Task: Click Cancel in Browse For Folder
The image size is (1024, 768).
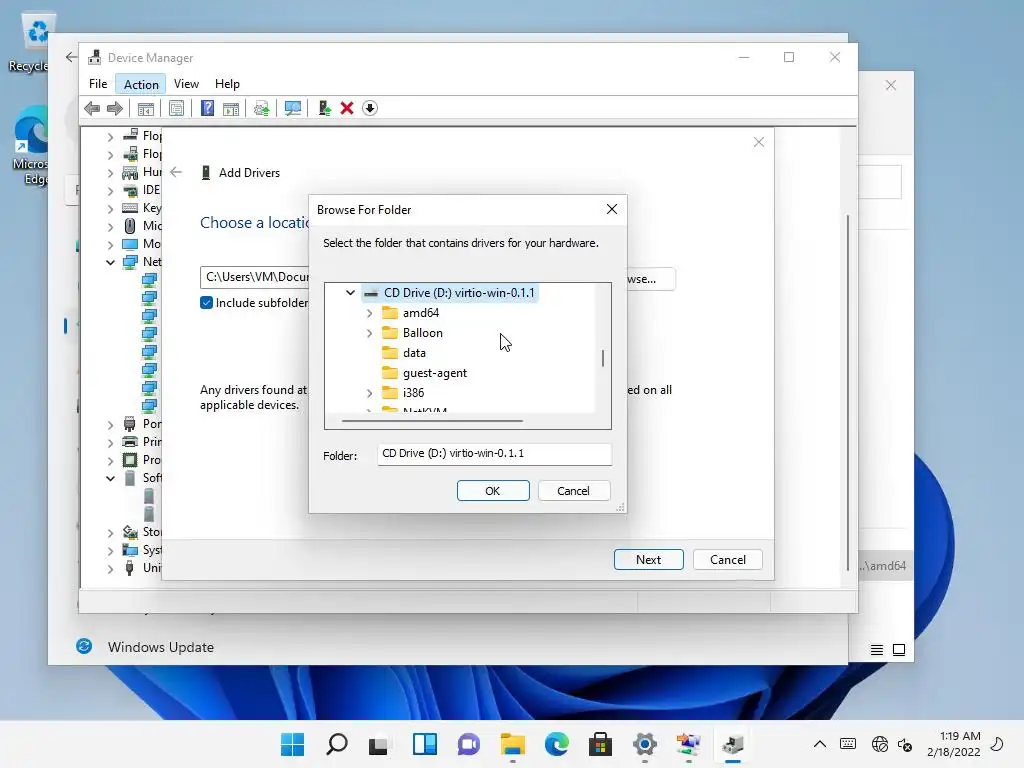Action: tap(573, 490)
